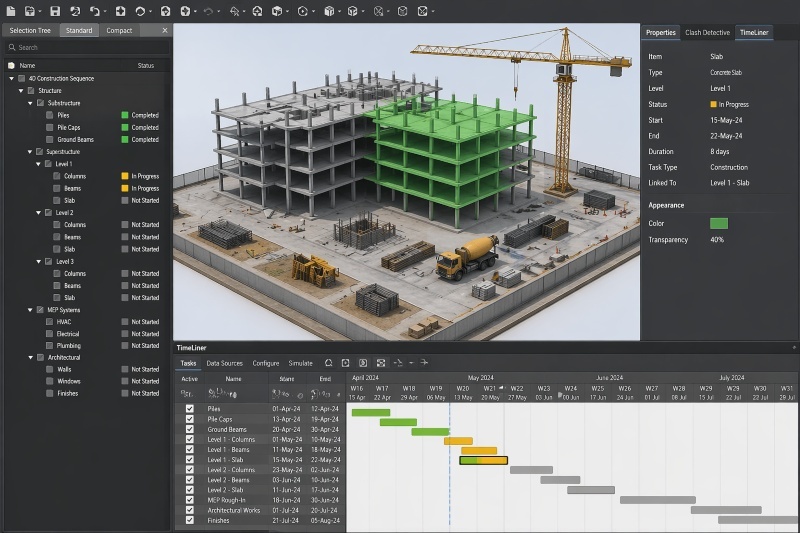Viewport: 800px width, 533px height.
Task: Toggle Active checkbox for MEP Rough-In task
Action: [x=189, y=500]
